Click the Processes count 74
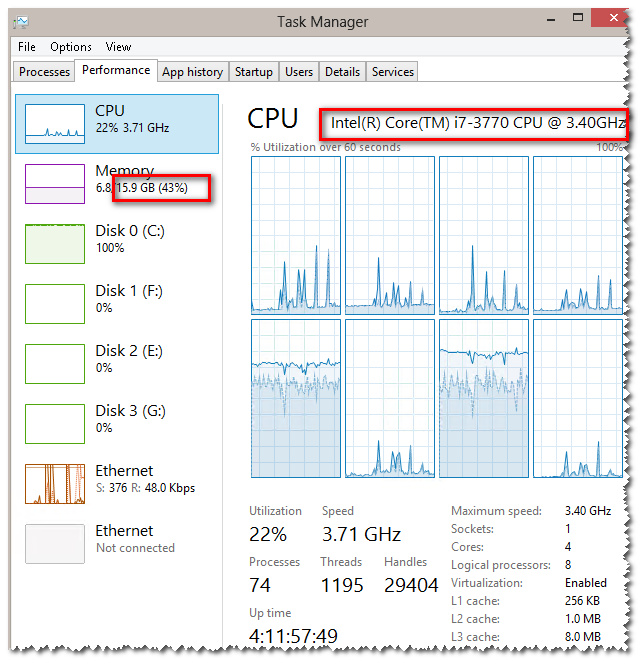This screenshot has width=644, height=665. click(260, 585)
